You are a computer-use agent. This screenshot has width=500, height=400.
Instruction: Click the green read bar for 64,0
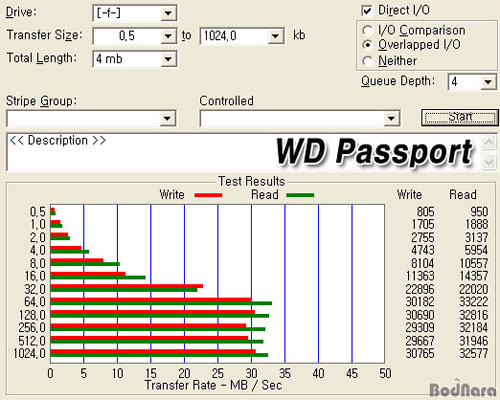(x=161, y=303)
